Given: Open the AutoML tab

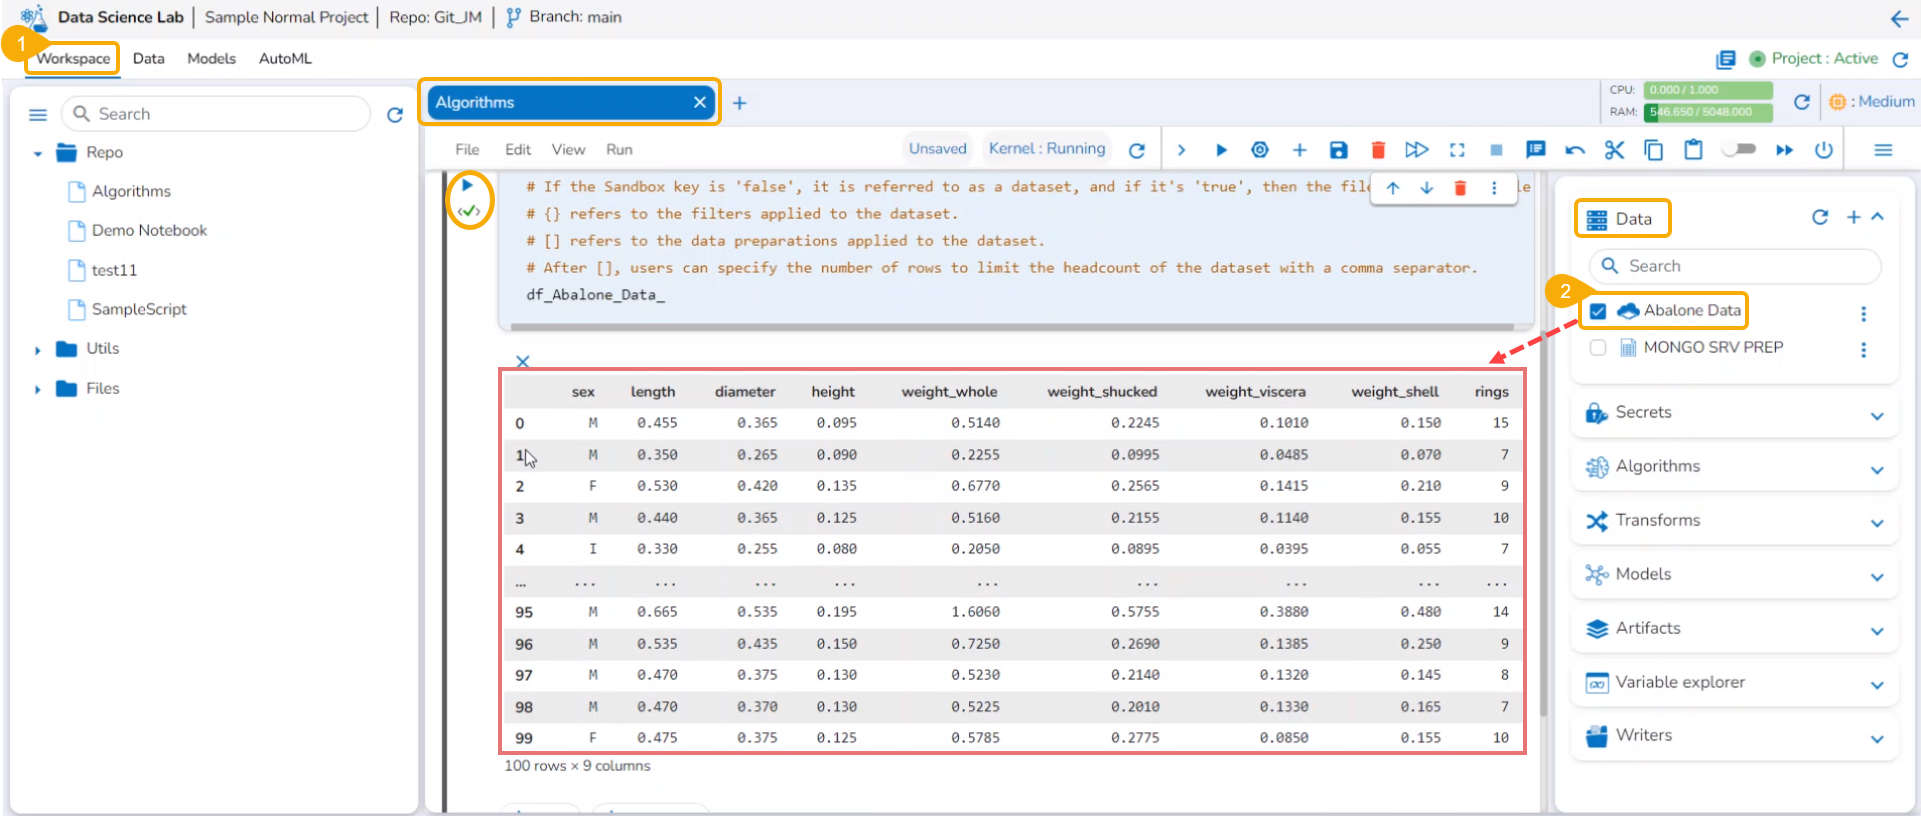Looking at the screenshot, I should [285, 59].
